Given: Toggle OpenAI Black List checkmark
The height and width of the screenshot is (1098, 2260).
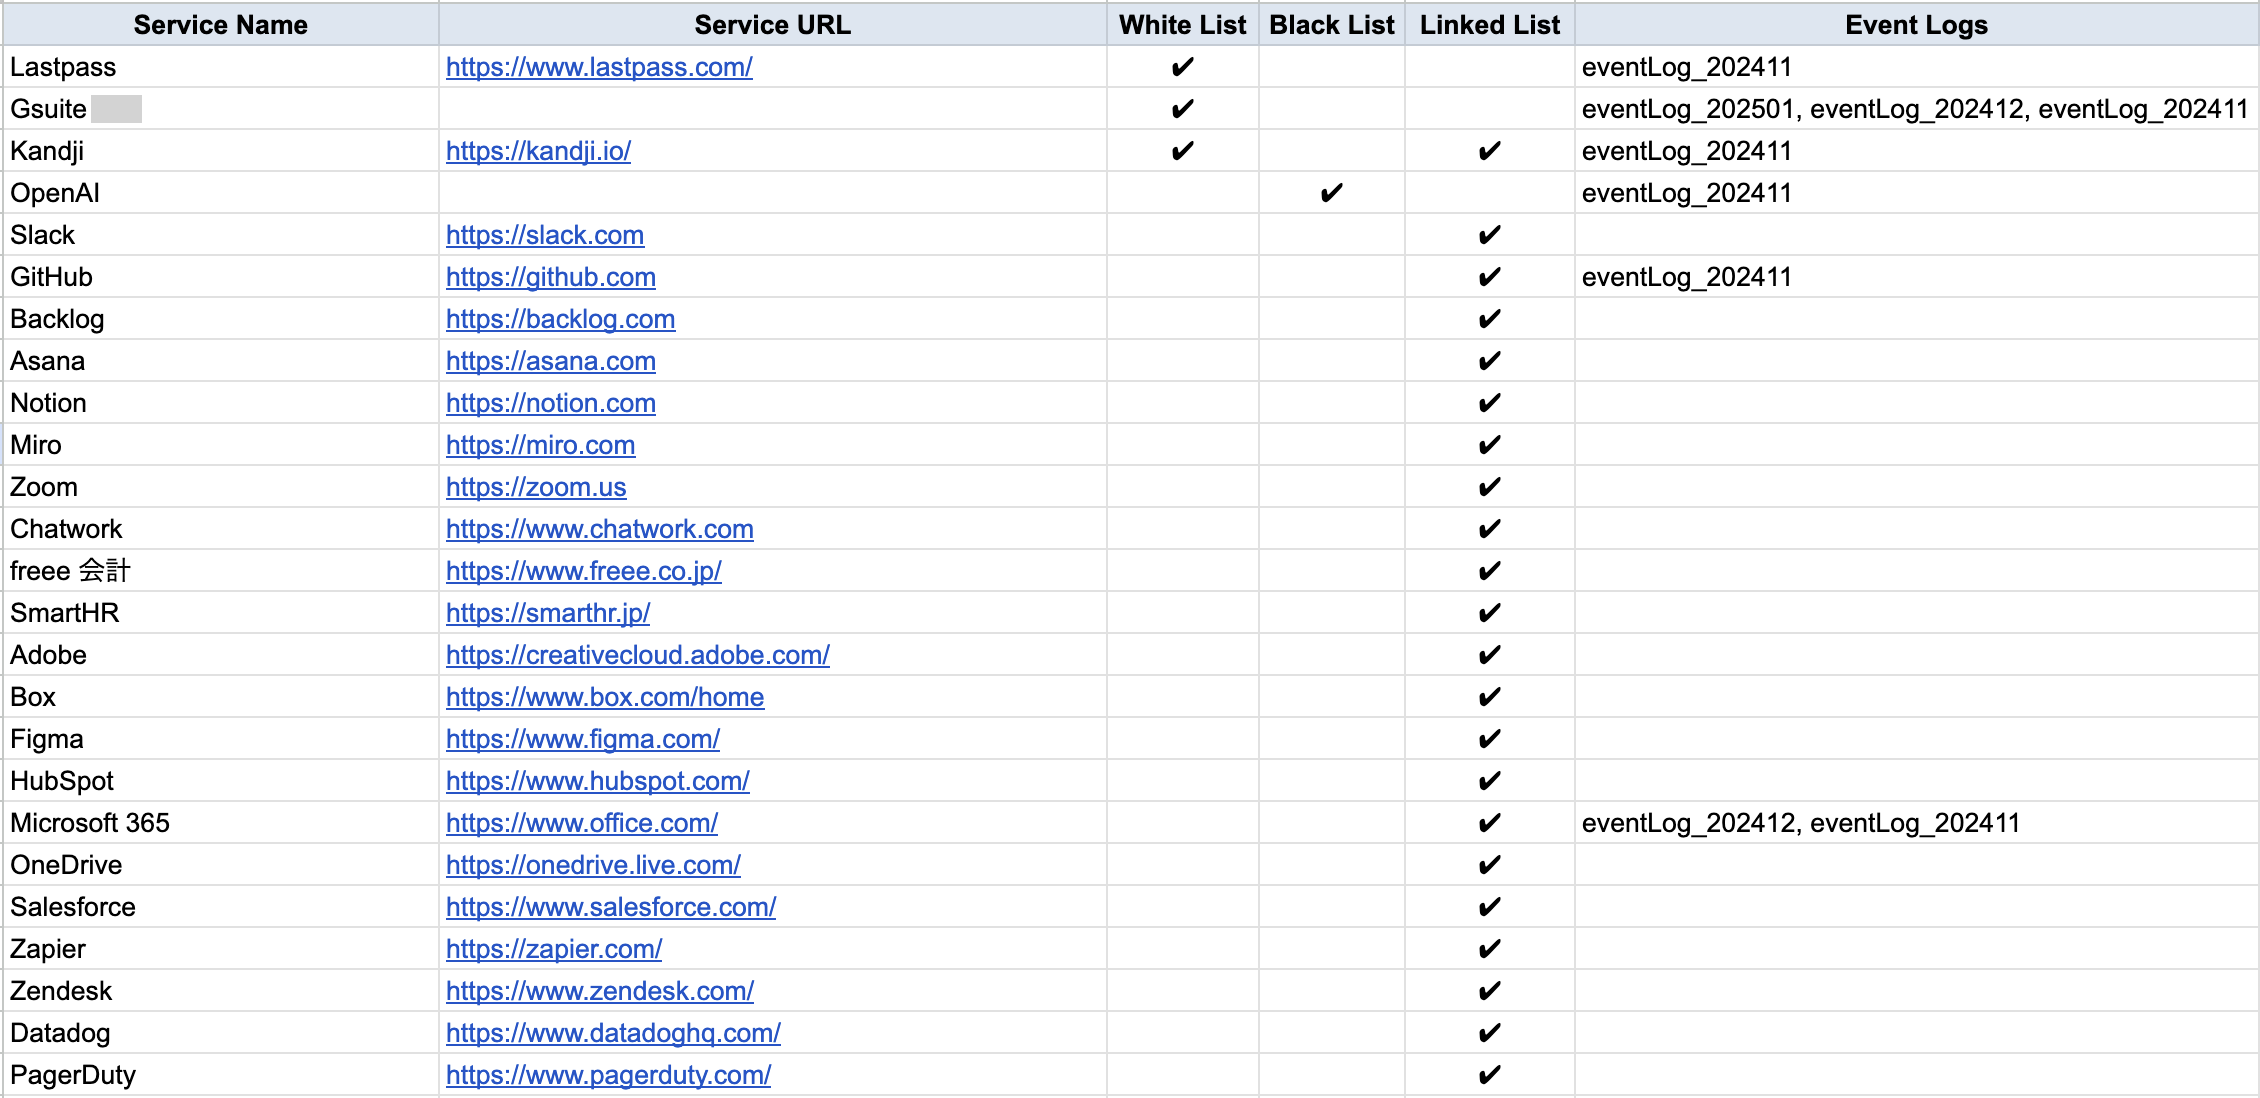Looking at the screenshot, I should 1331,193.
